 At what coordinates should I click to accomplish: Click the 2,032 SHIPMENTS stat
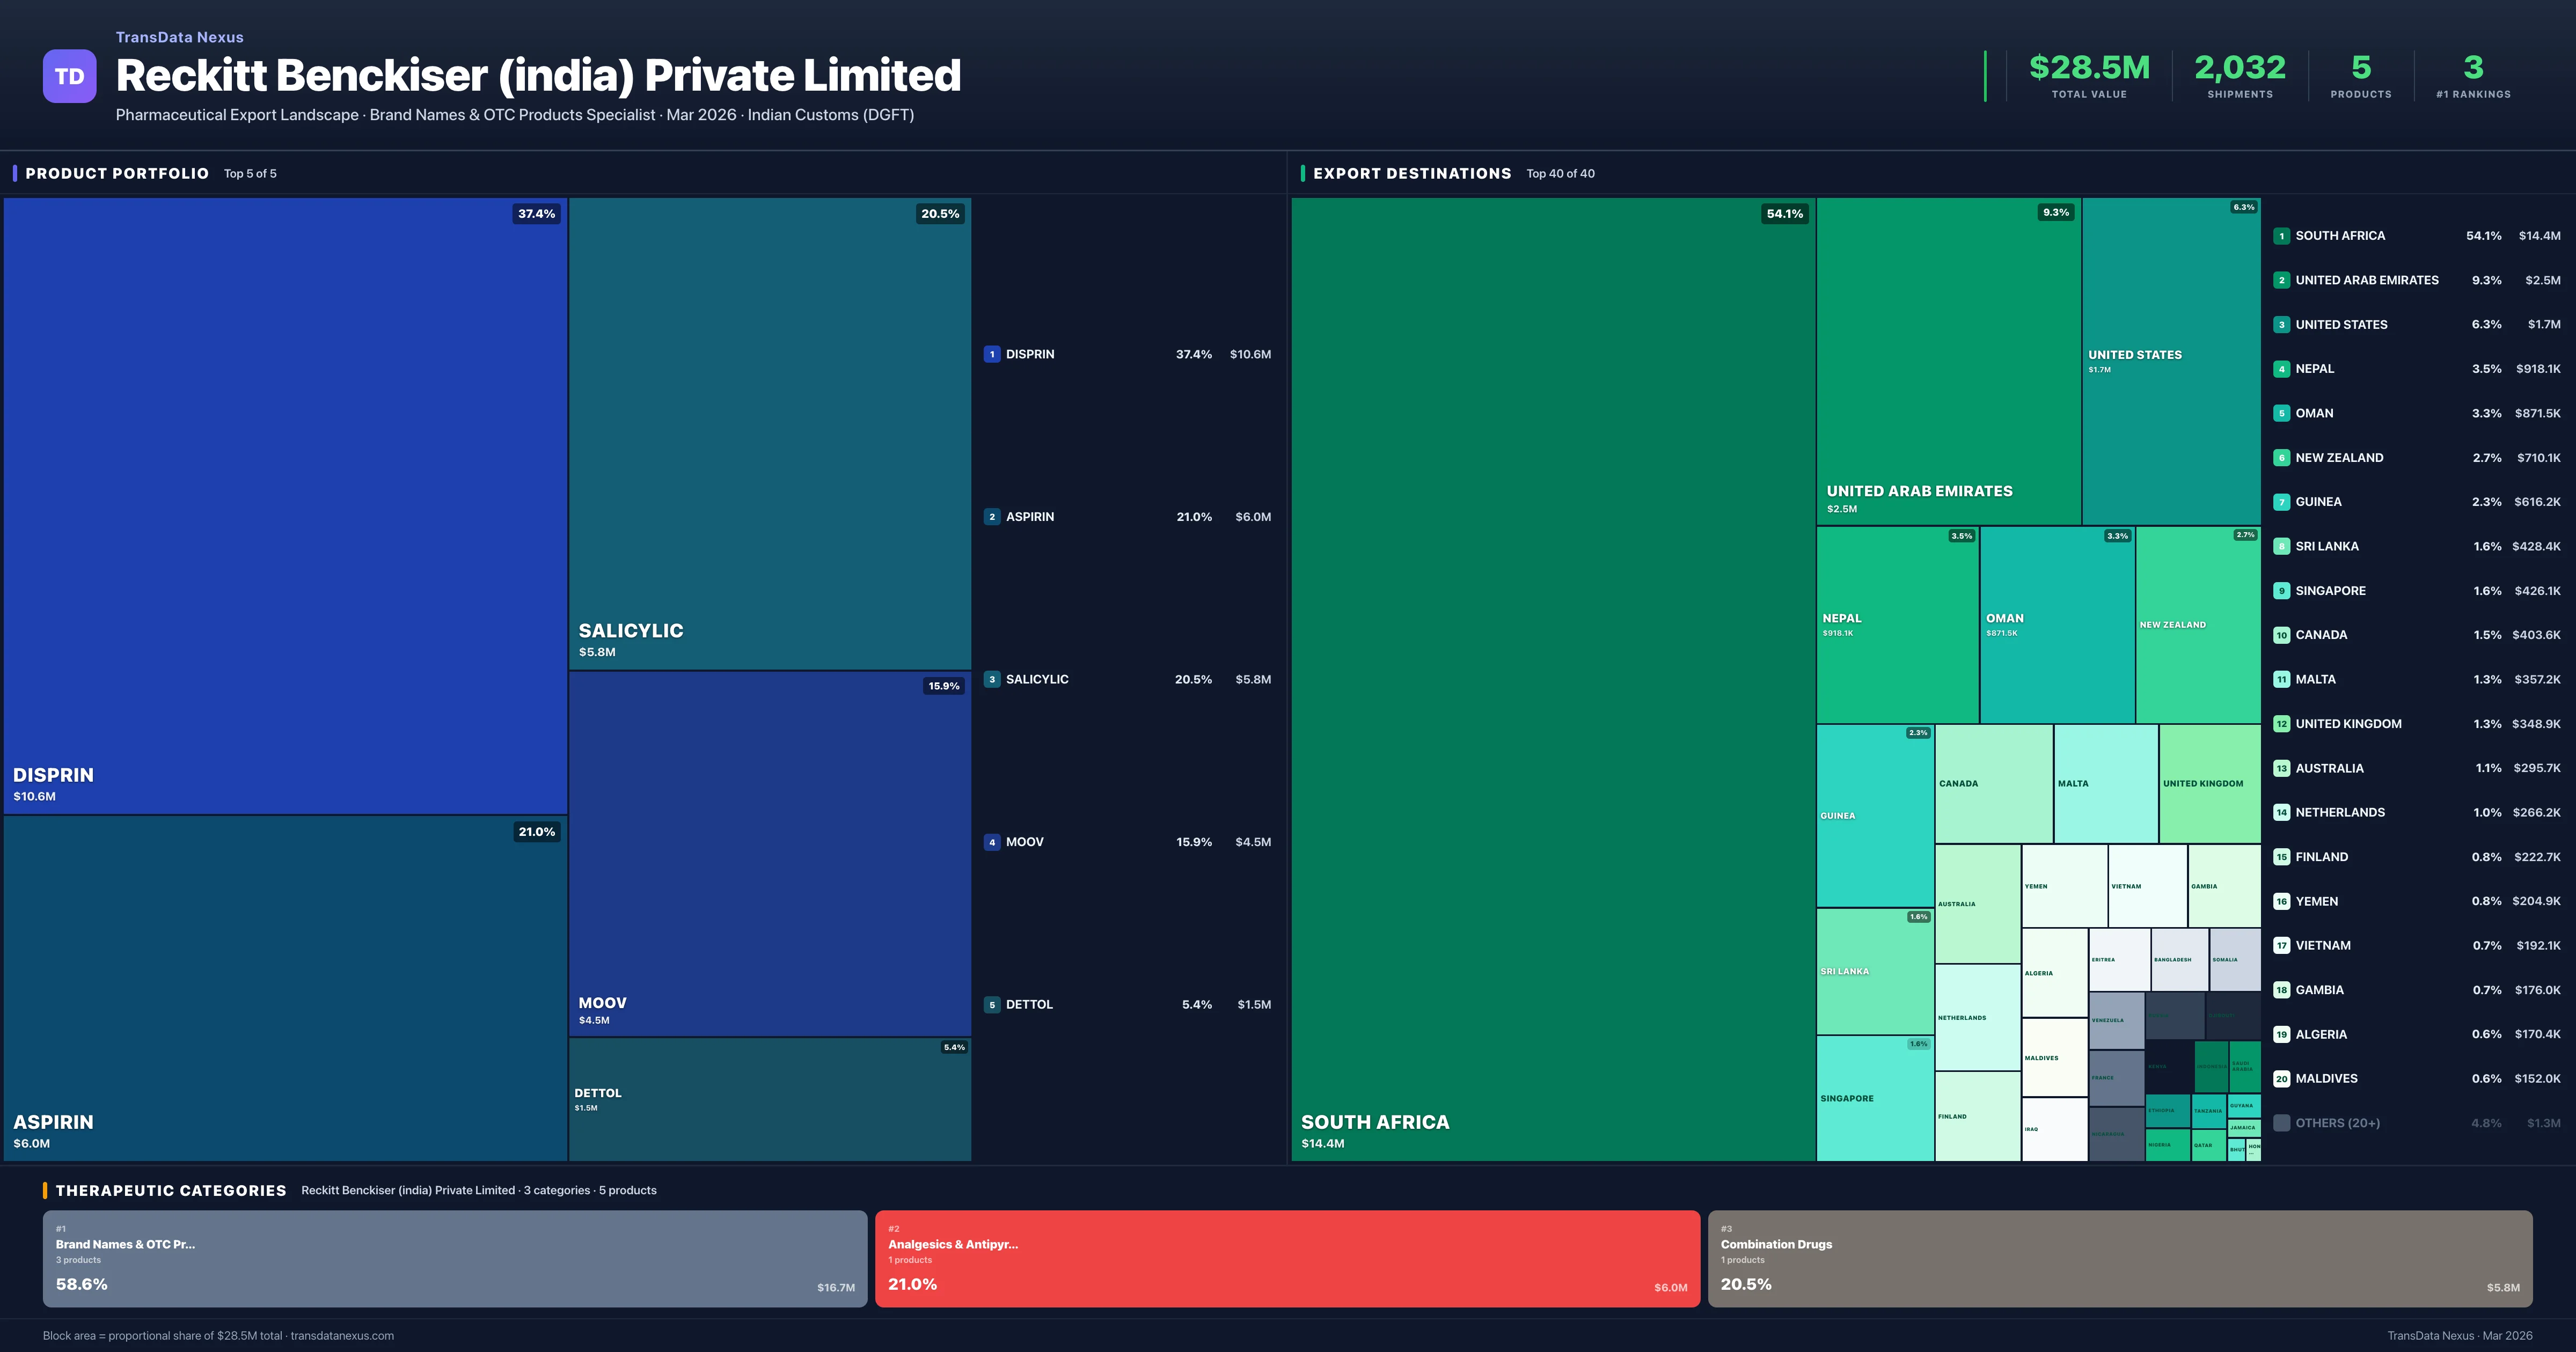tap(2239, 75)
